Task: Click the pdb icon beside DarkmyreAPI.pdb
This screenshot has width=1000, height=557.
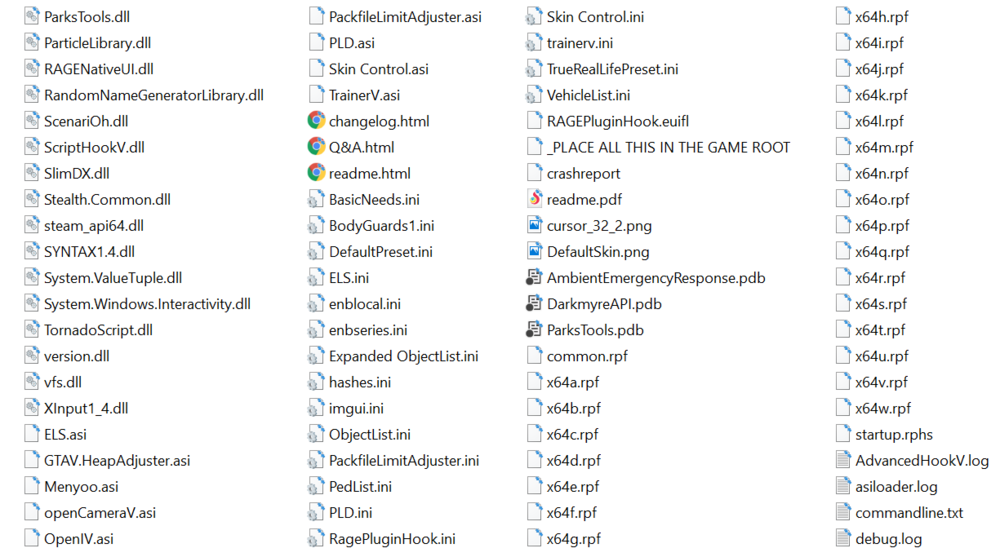Action: coord(534,304)
